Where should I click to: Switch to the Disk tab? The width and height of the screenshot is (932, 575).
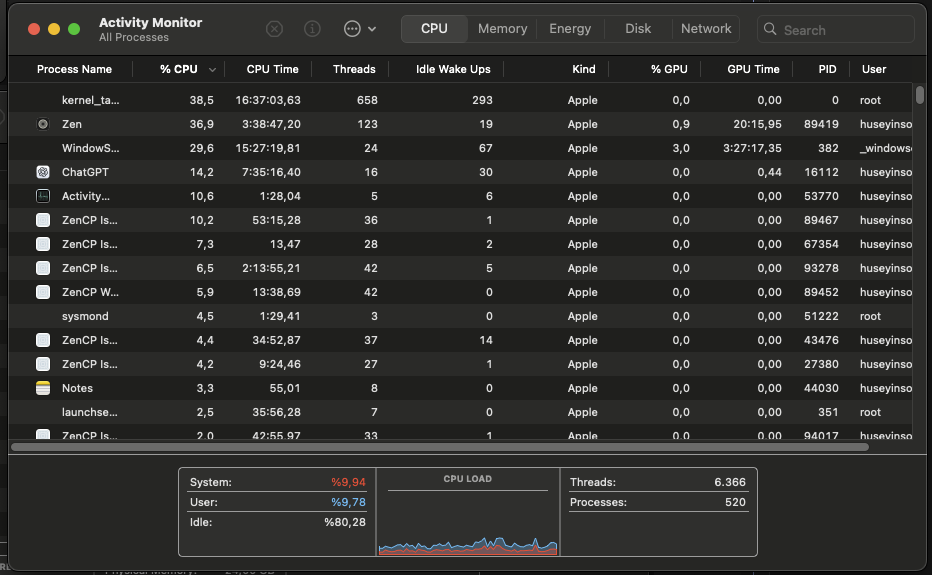tap(638, 29)
